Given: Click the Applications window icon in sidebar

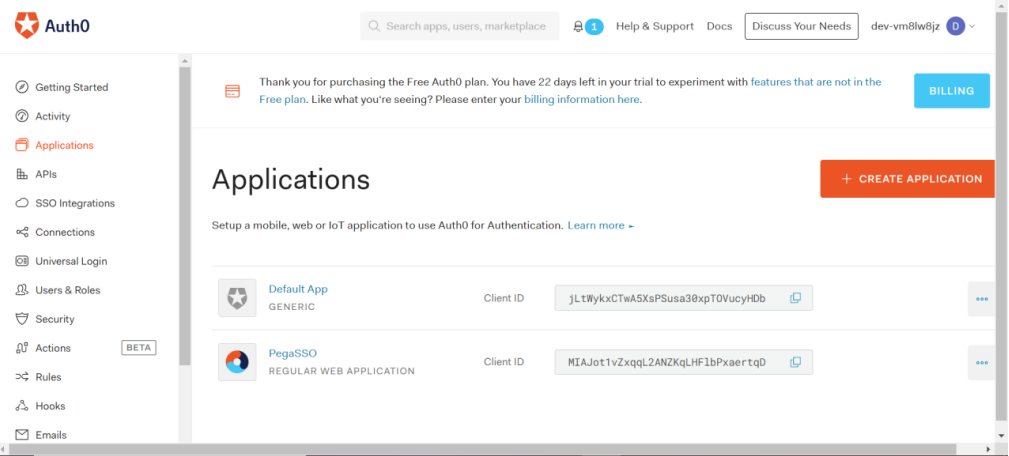Looking at the screenshot, I should [23, 145].
